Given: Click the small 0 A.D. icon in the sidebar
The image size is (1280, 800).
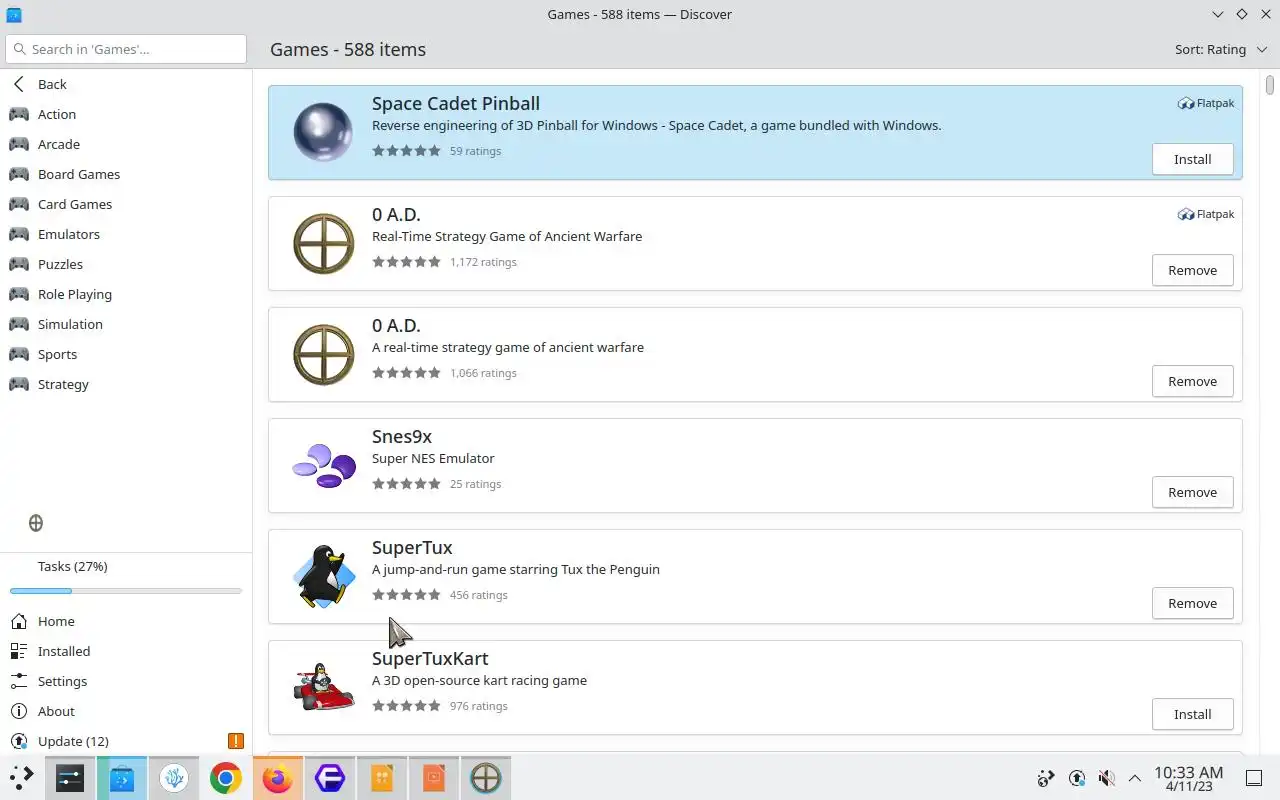Looking at the screenshot, I should coord(36,523).
